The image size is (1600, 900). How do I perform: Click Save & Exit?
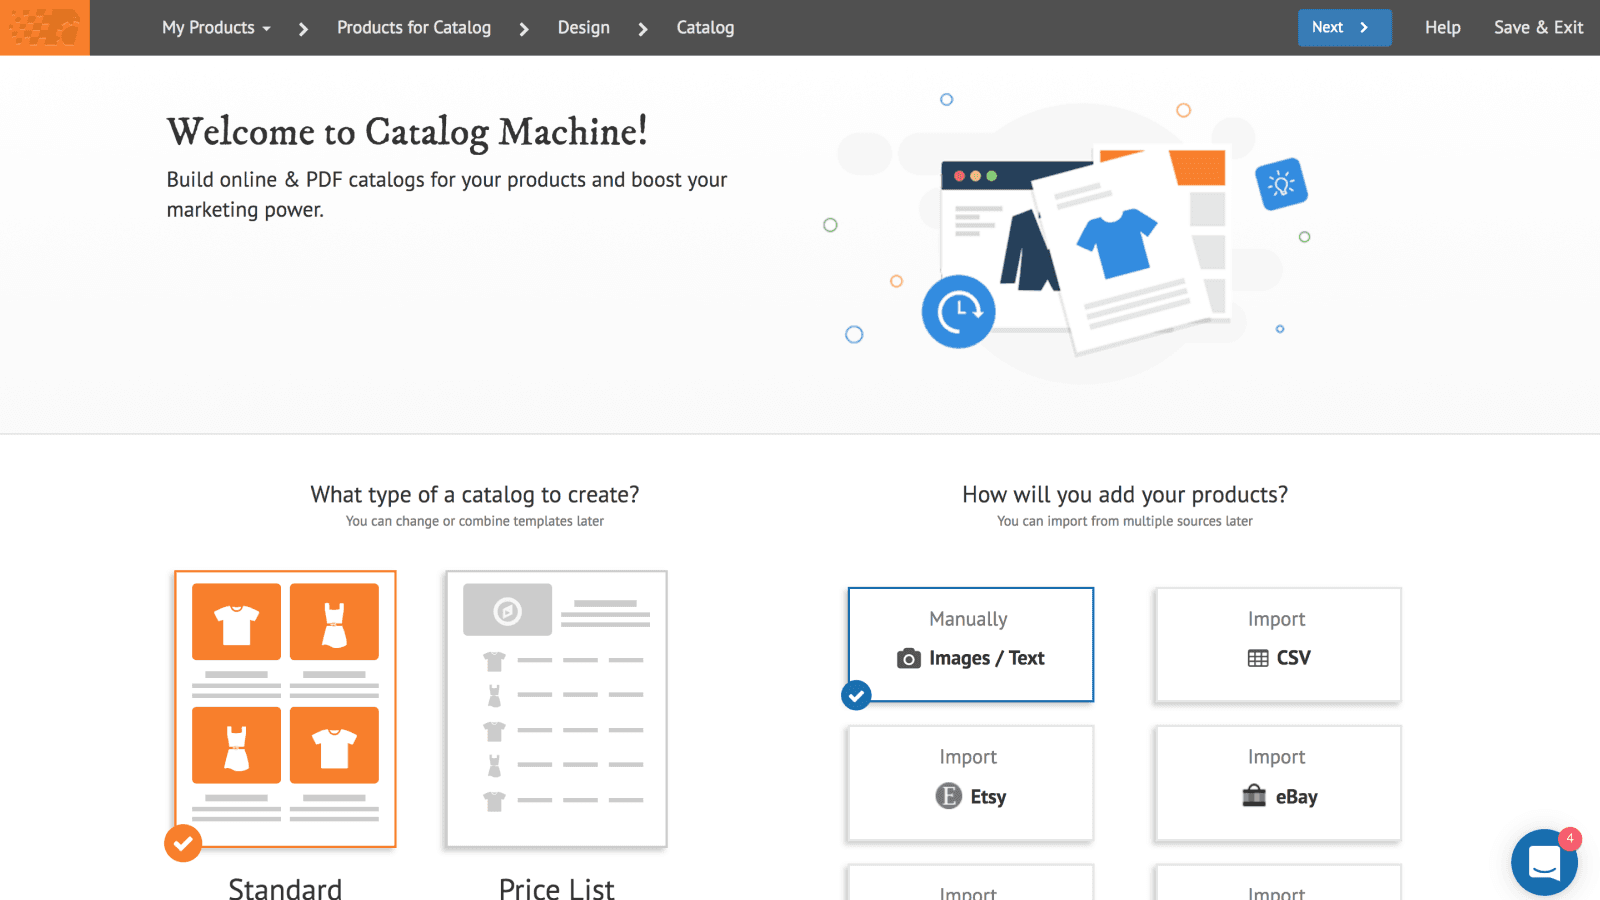[x=1538, y=28]
